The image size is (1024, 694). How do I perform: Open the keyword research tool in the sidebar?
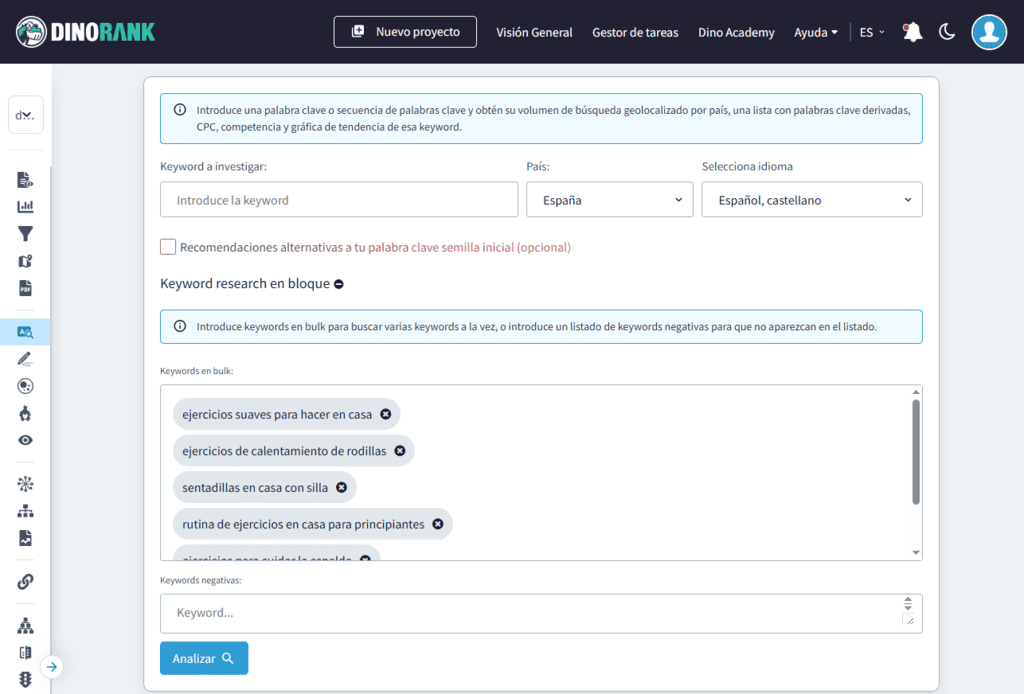(x=26, y=330)
